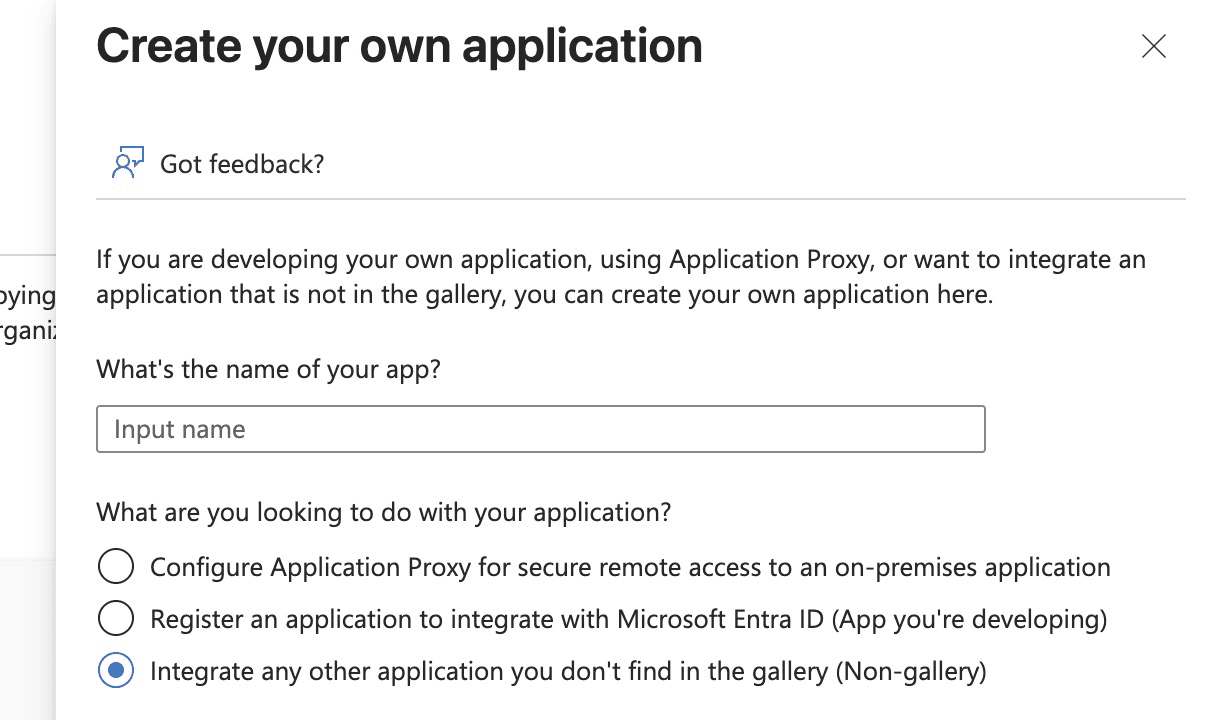Screen dimensions: 1212x720
Task: Click the description line mentioning Application Proxy
Action: click(x=620, y=260)
